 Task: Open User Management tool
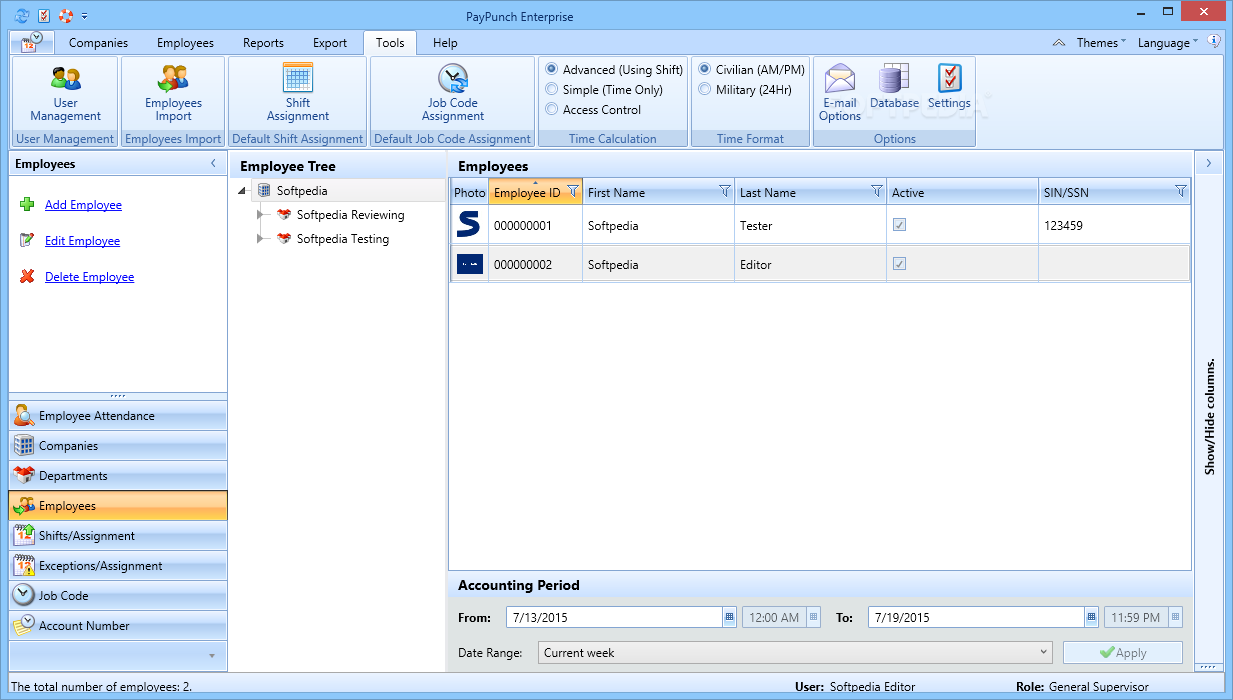(66, 93)
